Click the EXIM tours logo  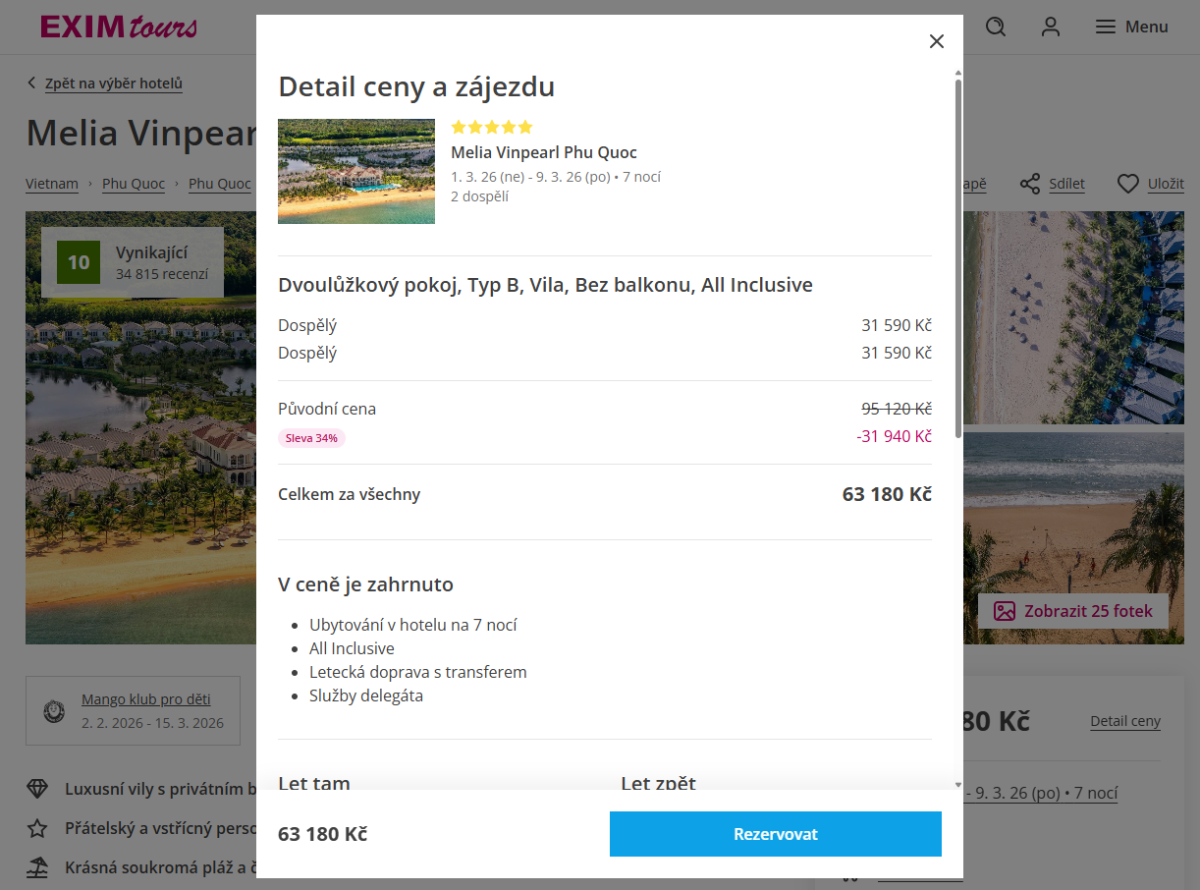click(x=119, y=27)
